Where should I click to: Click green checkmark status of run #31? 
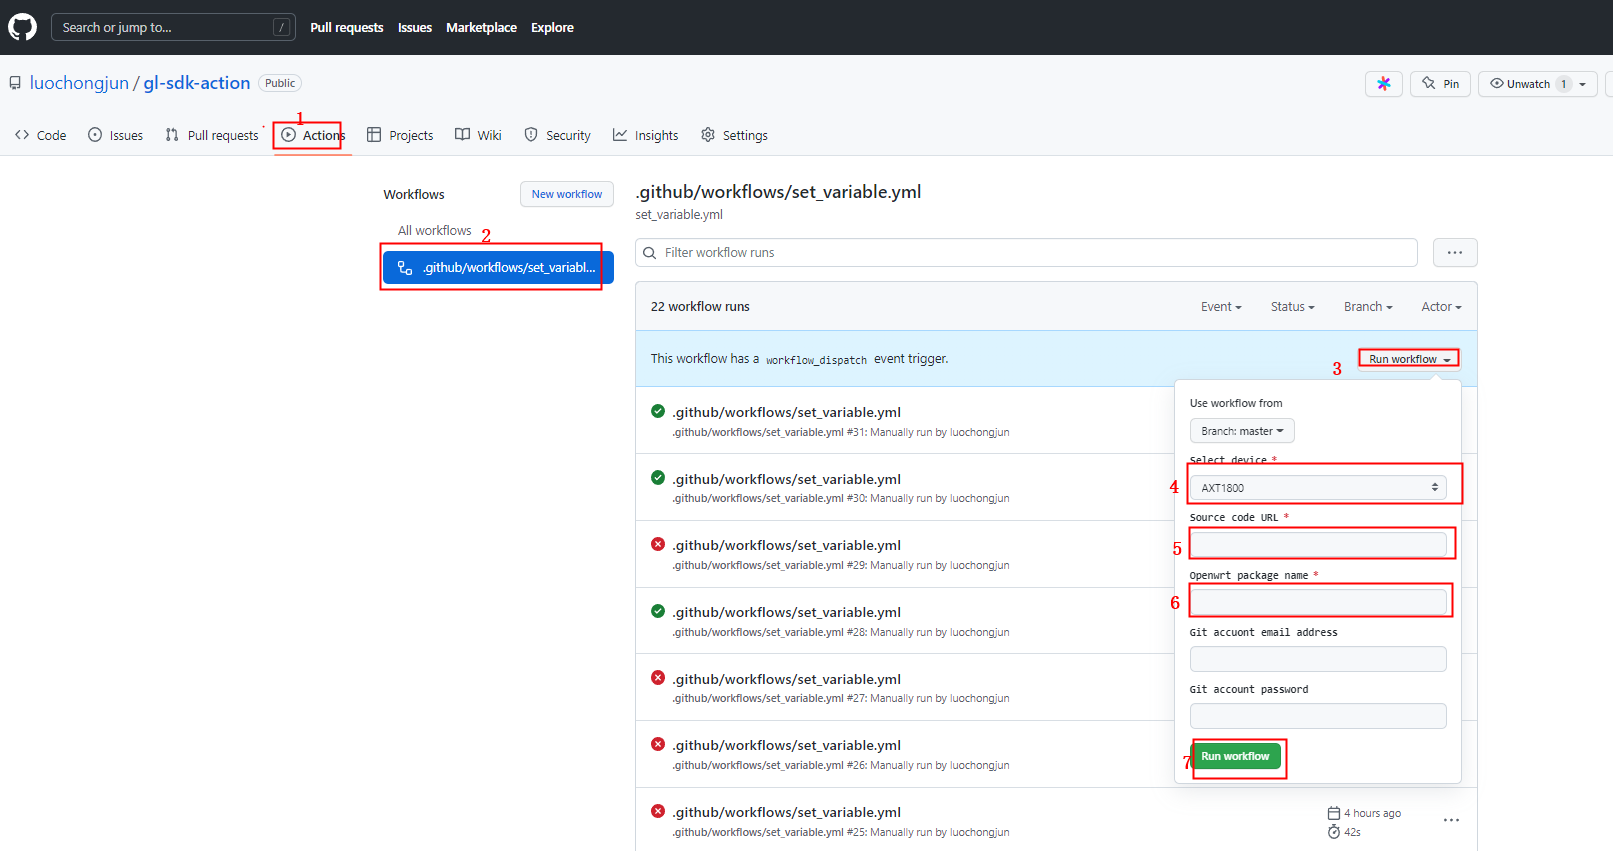pos(658,411)
